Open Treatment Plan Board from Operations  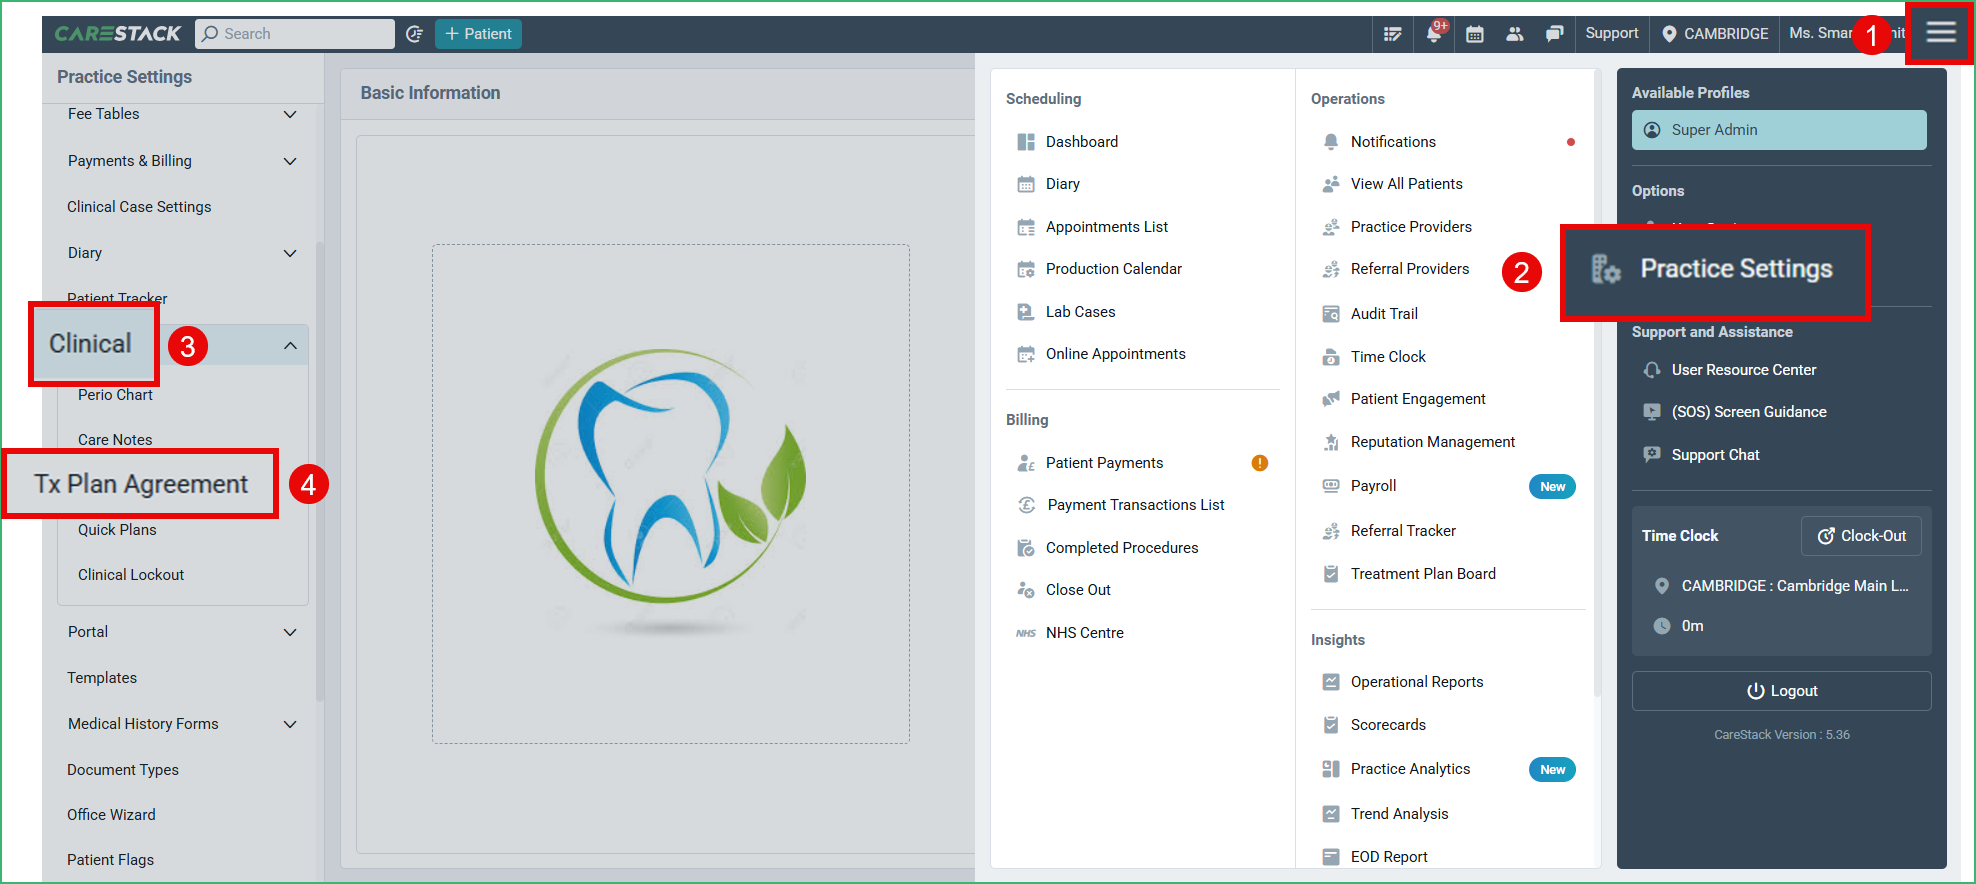(x=1422, y=574)
